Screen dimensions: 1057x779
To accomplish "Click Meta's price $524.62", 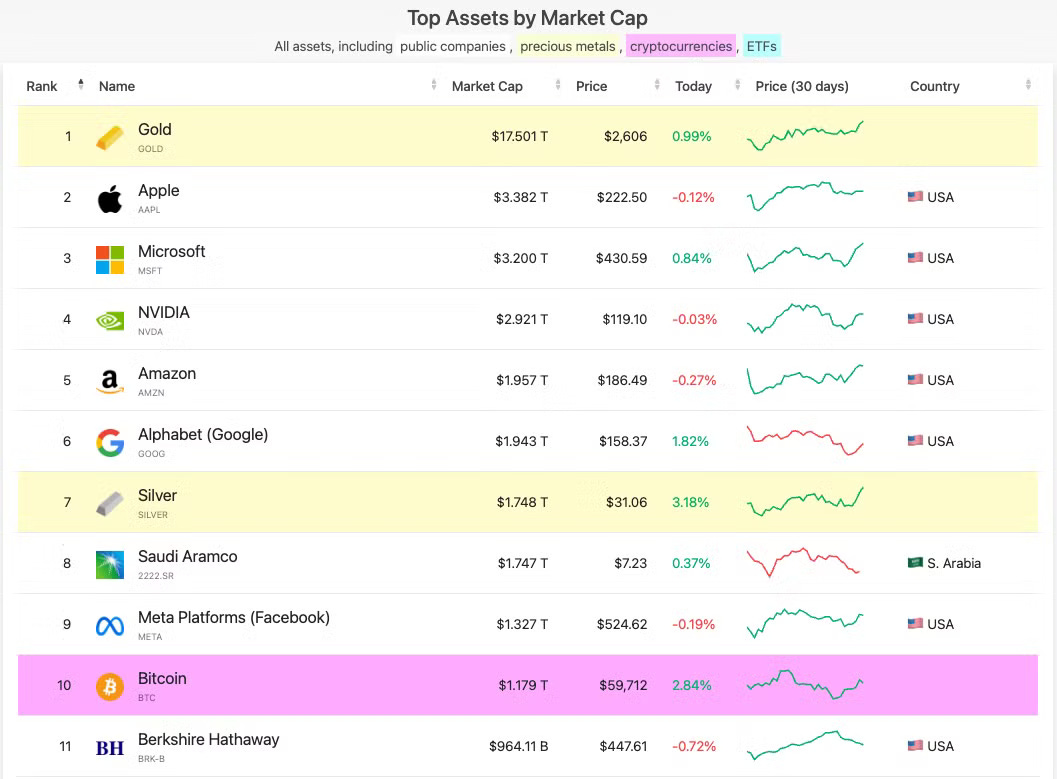I will click(622, 624).
